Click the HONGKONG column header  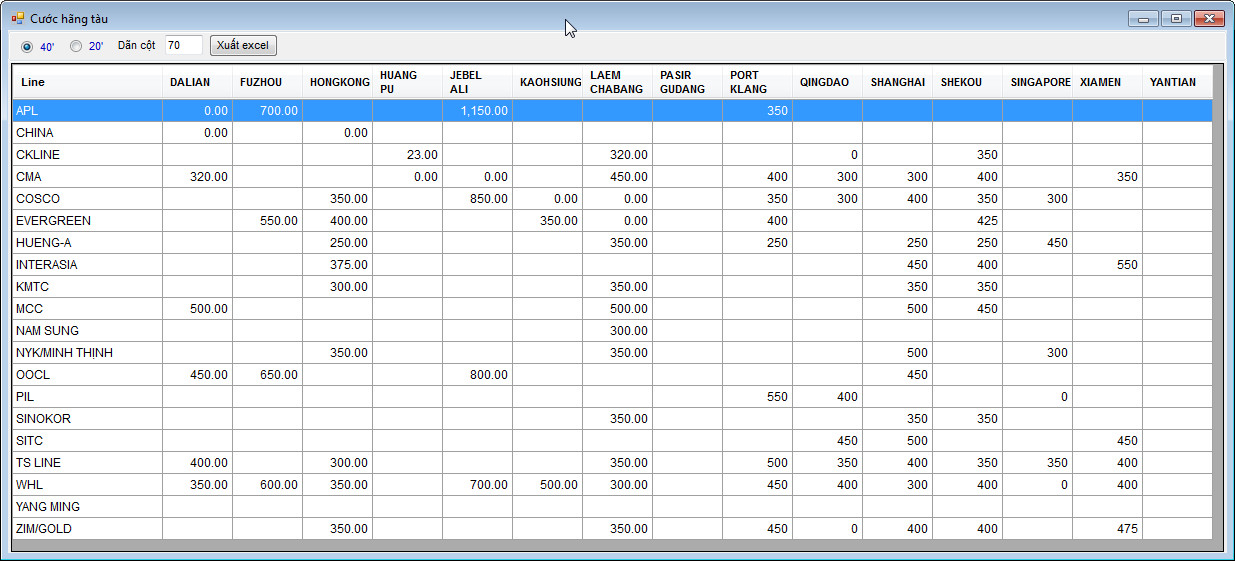337,82
